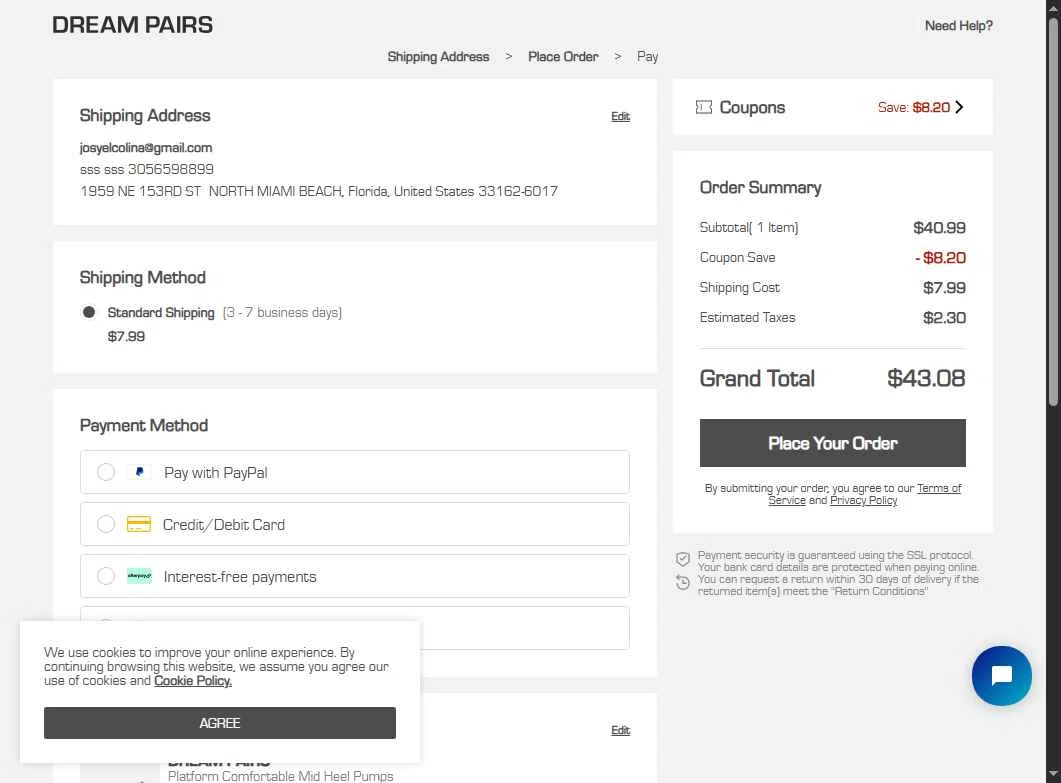Click the scrollbar down arrow
Screen dimensions: 1061x783
click(x=1053, y=774)
